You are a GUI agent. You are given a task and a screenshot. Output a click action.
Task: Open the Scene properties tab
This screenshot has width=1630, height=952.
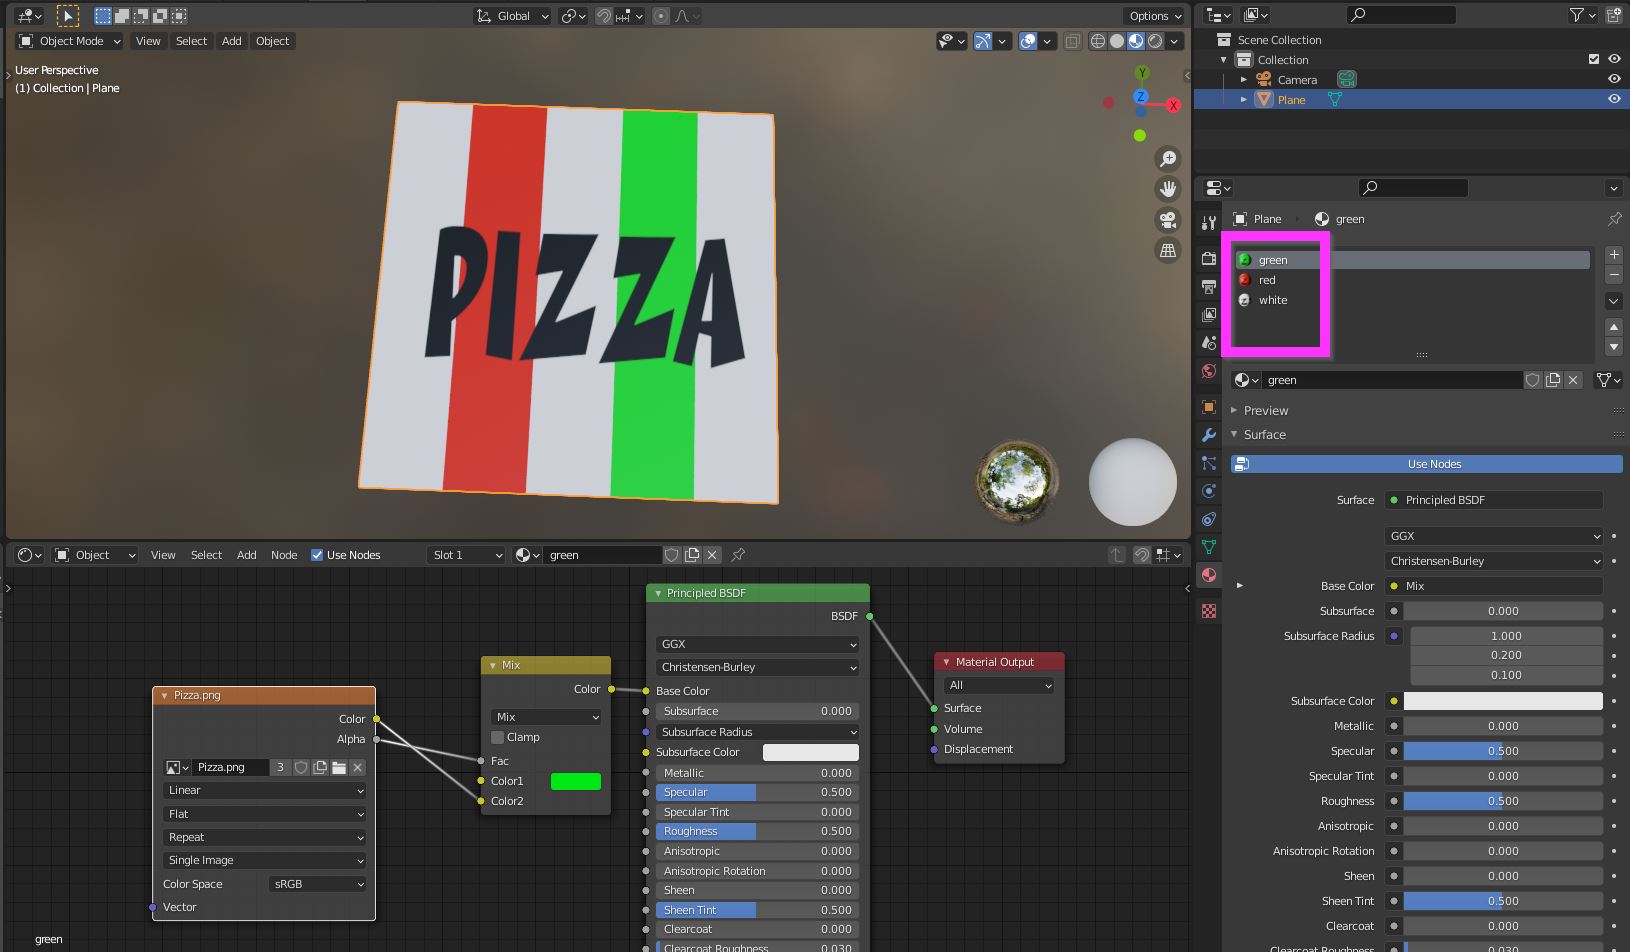[1209, 343]
